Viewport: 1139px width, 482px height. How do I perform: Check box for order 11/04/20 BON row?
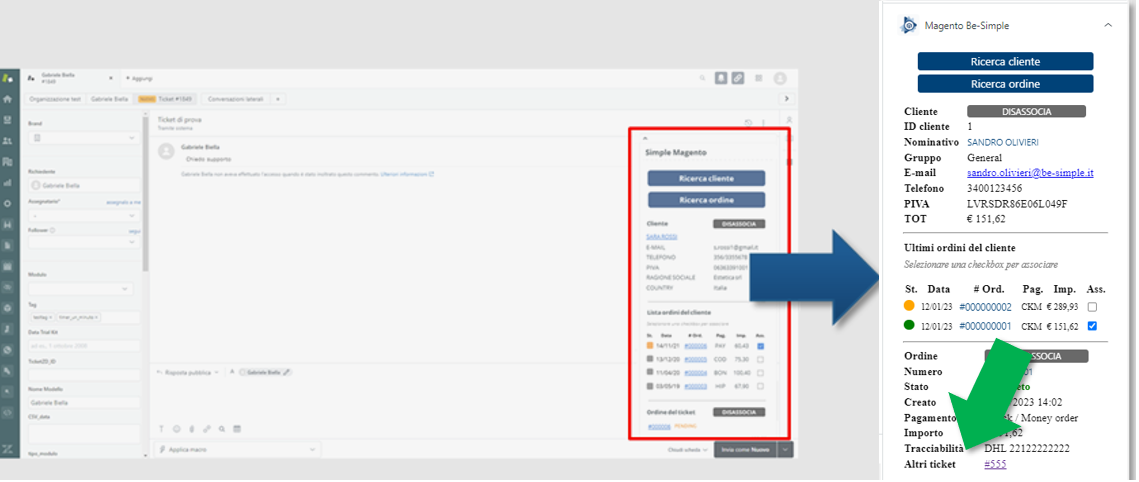pyautogui.click(x=761, y=372)
